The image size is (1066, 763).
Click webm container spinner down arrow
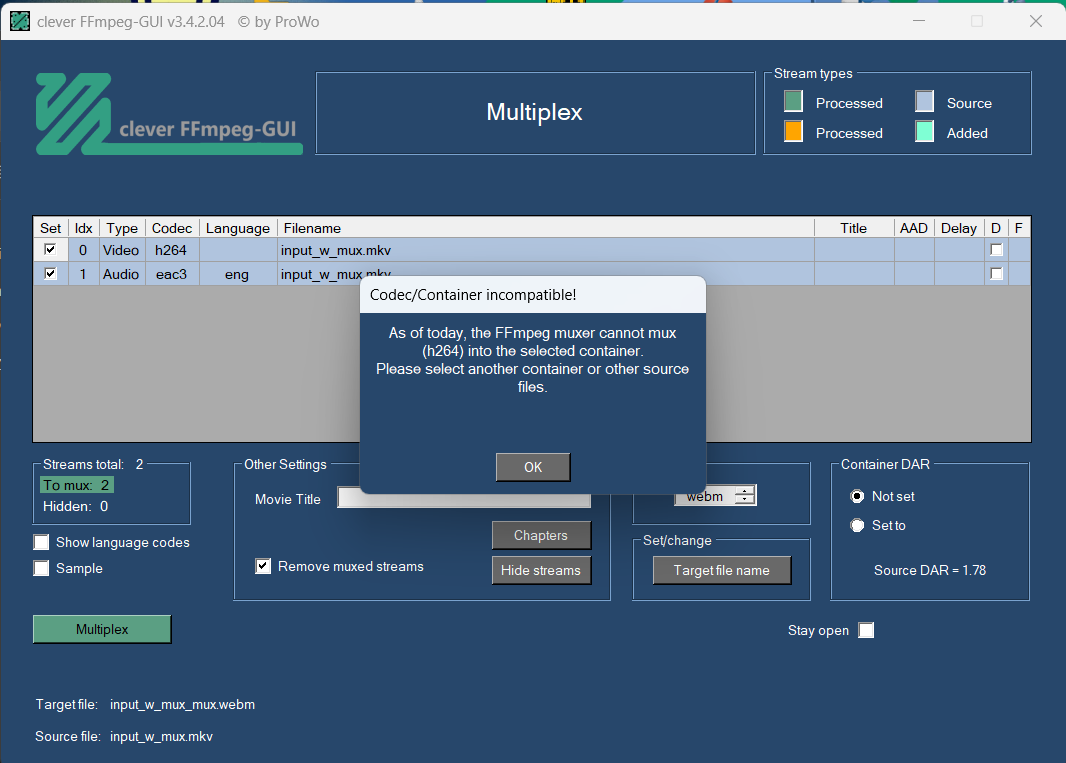[x=746, y=501]
